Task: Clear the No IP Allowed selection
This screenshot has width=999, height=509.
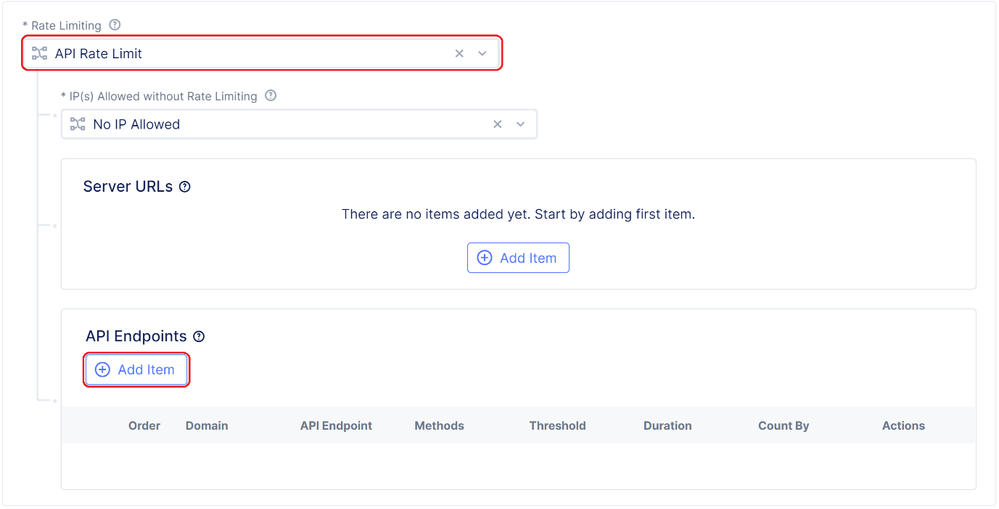Action: (498, 125)
